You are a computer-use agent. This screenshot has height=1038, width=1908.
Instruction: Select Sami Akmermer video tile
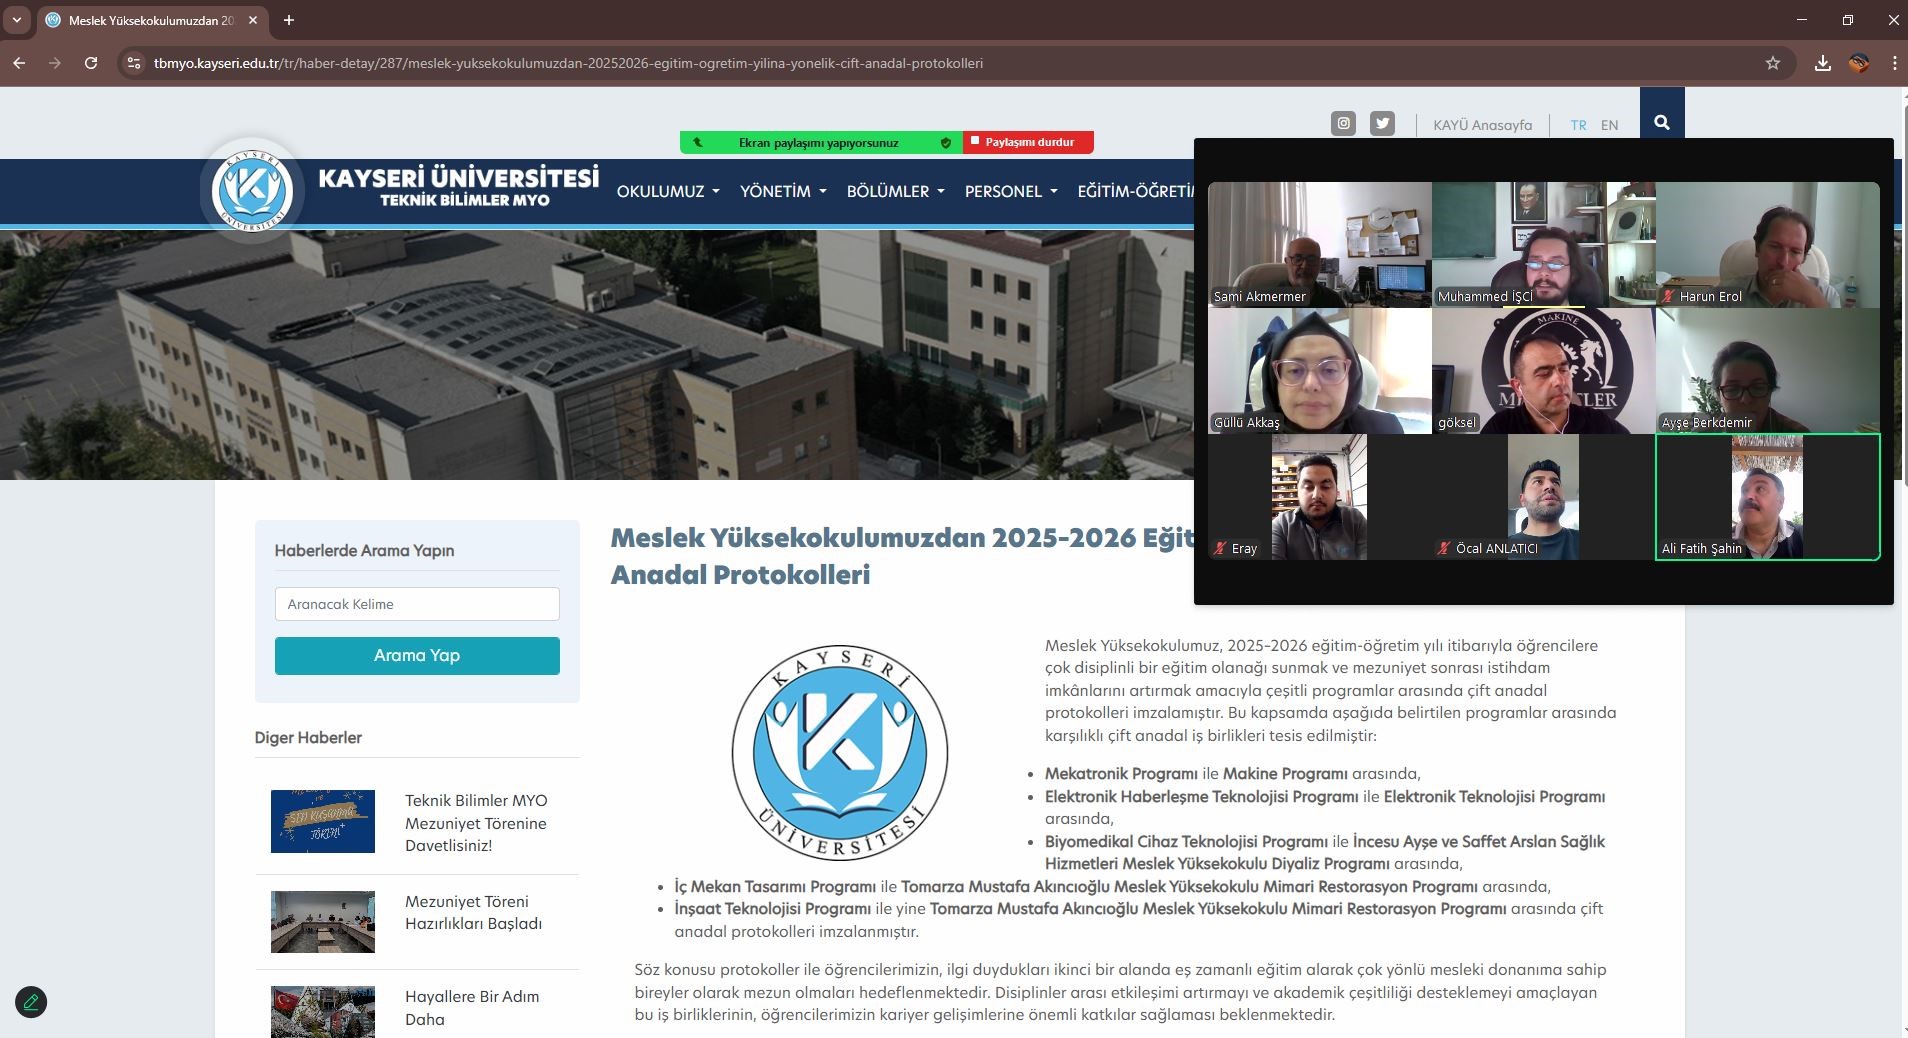click(1320, 244)
